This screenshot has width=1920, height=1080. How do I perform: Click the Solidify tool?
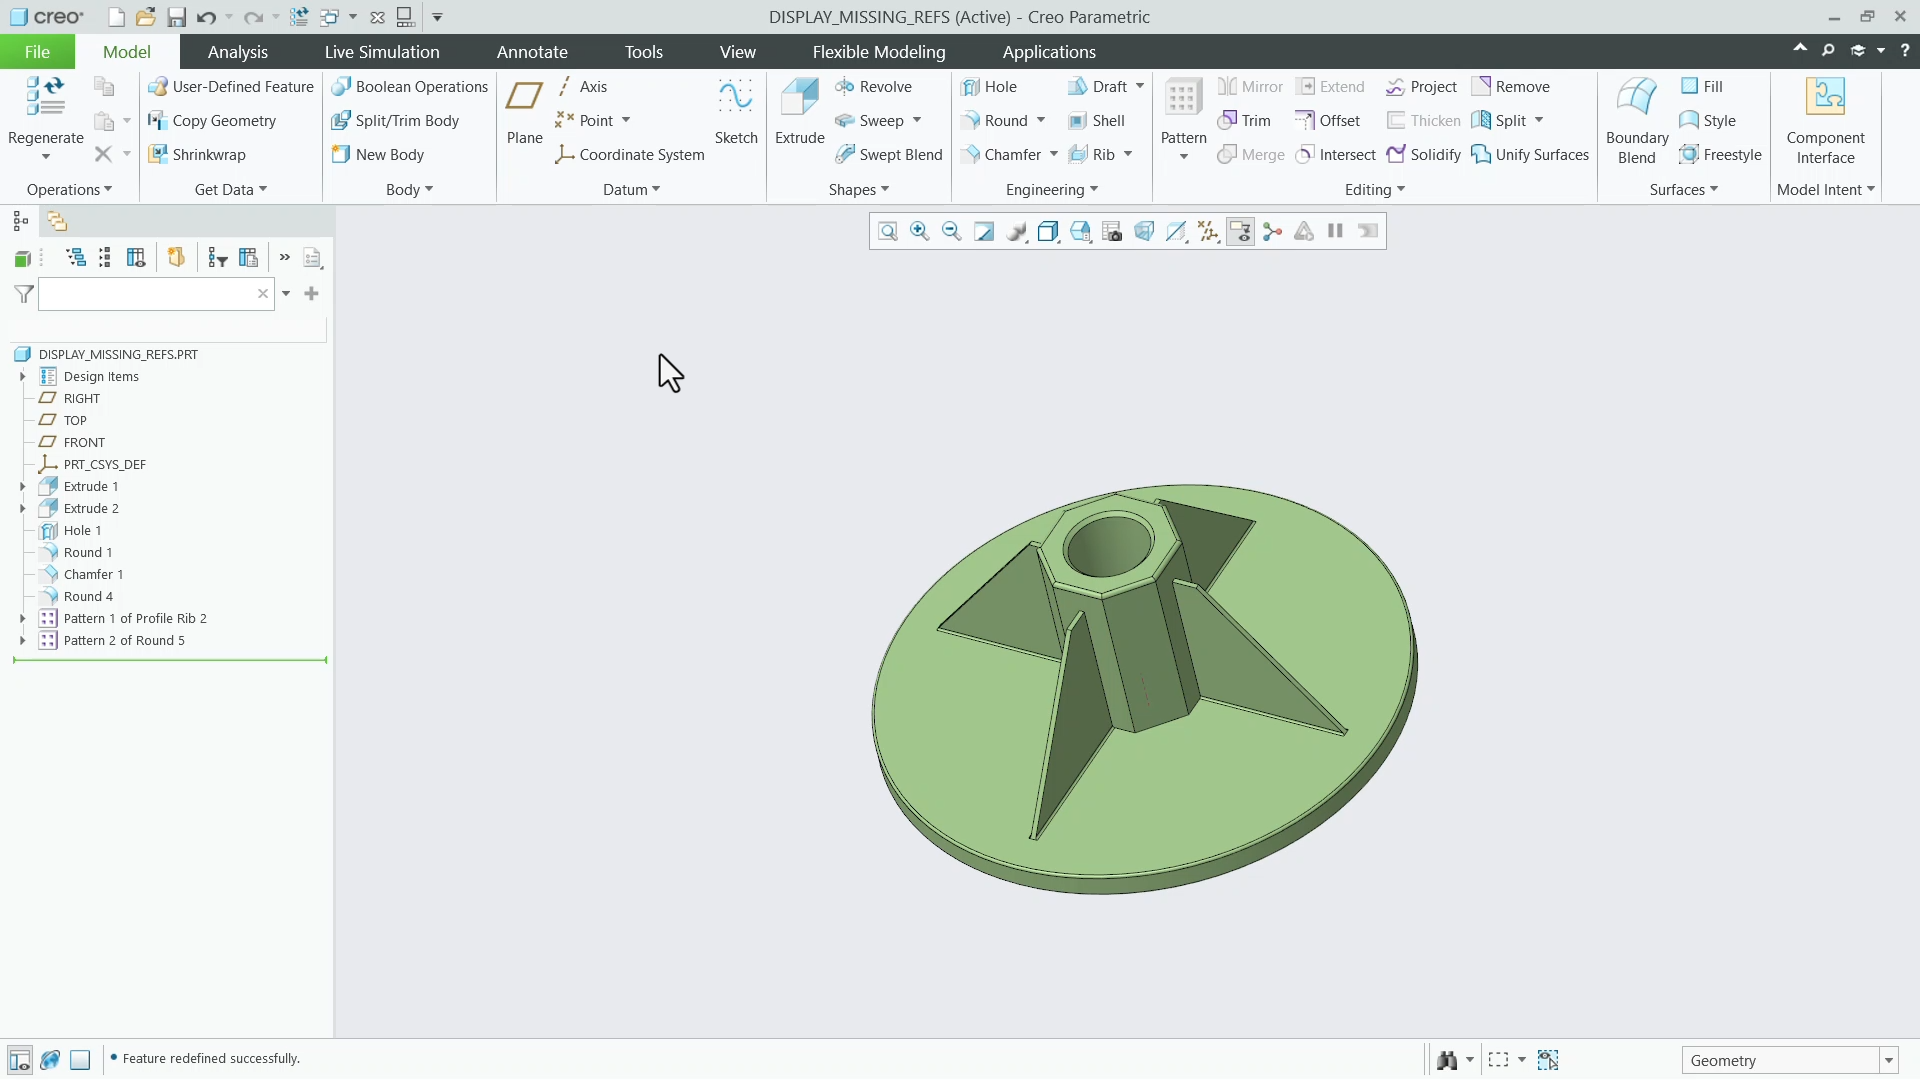pos(1423,155)
